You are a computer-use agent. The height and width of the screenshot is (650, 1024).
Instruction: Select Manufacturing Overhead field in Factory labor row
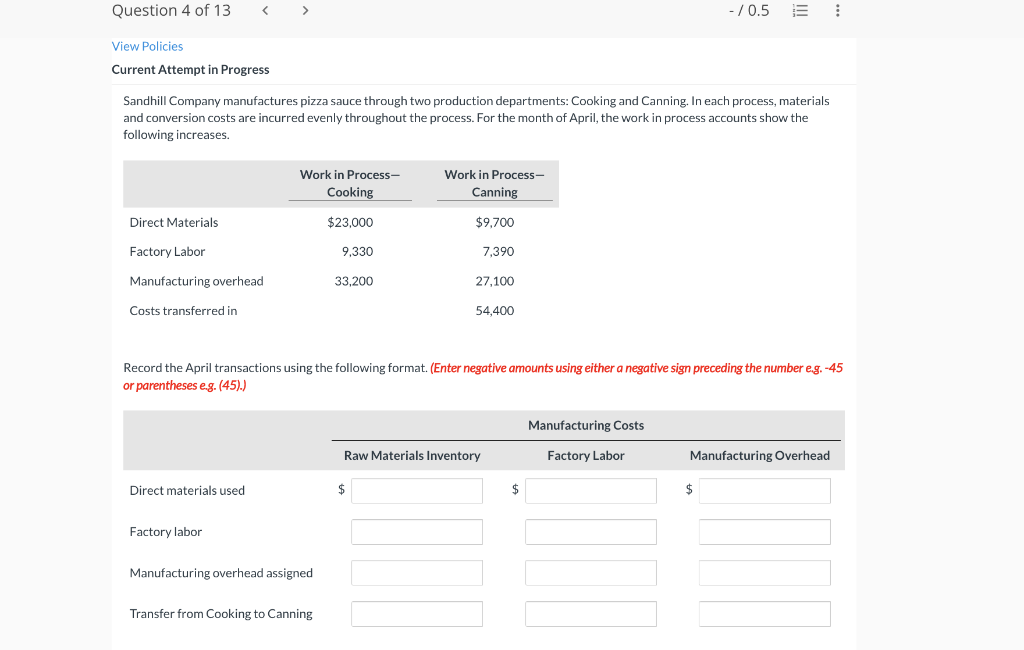765,532
